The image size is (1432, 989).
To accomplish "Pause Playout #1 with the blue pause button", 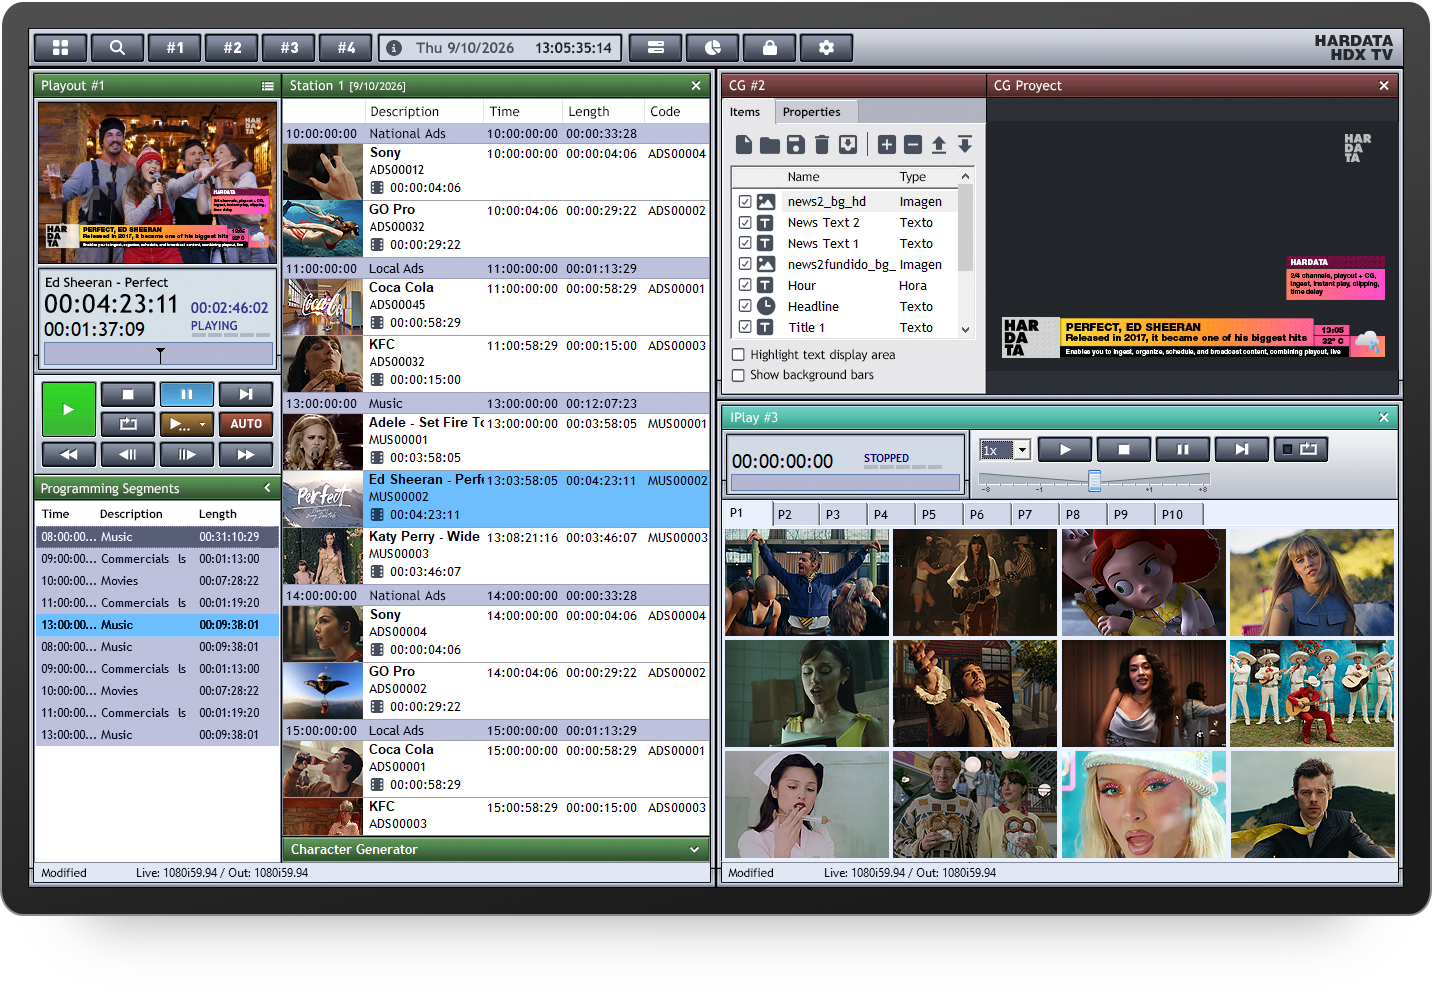I will 187,394.
